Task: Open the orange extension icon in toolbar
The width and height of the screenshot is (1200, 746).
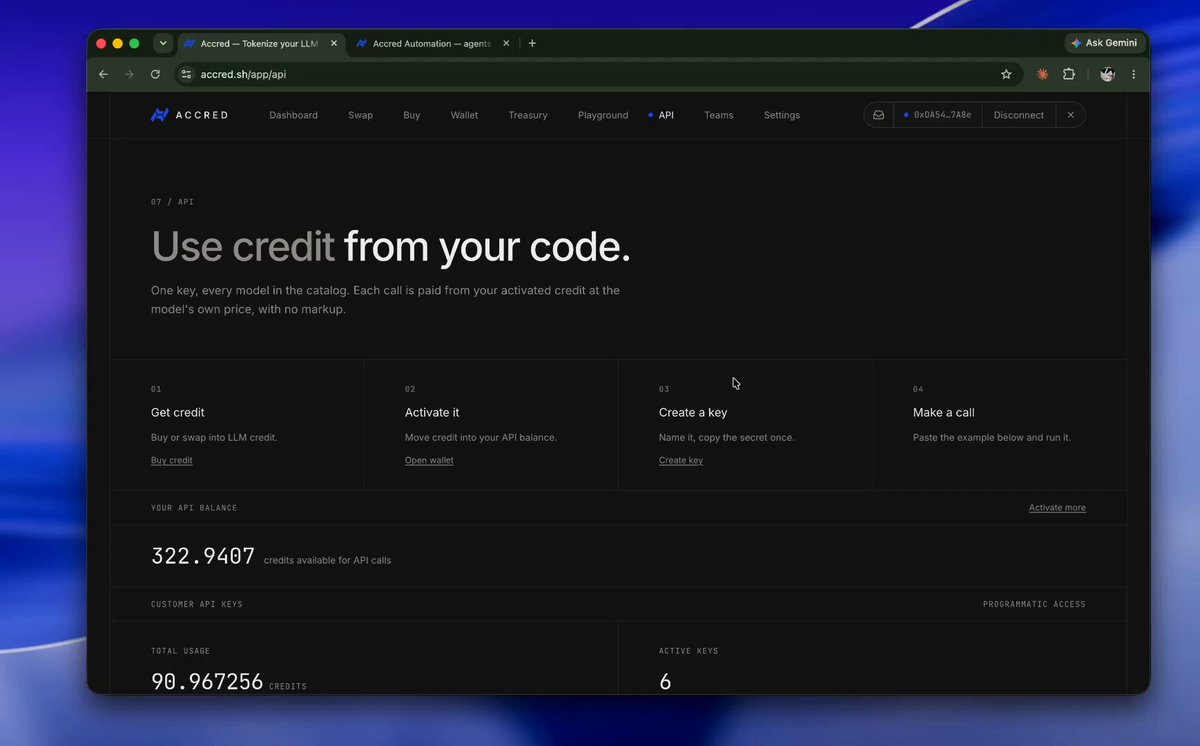Action: click(1043, 74)
